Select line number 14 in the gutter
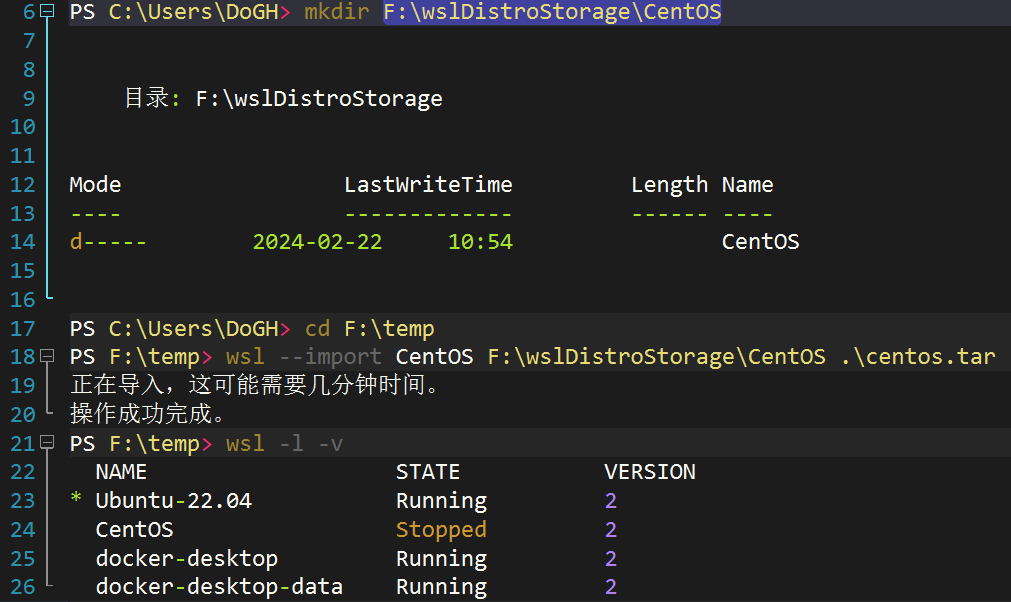 22,242
